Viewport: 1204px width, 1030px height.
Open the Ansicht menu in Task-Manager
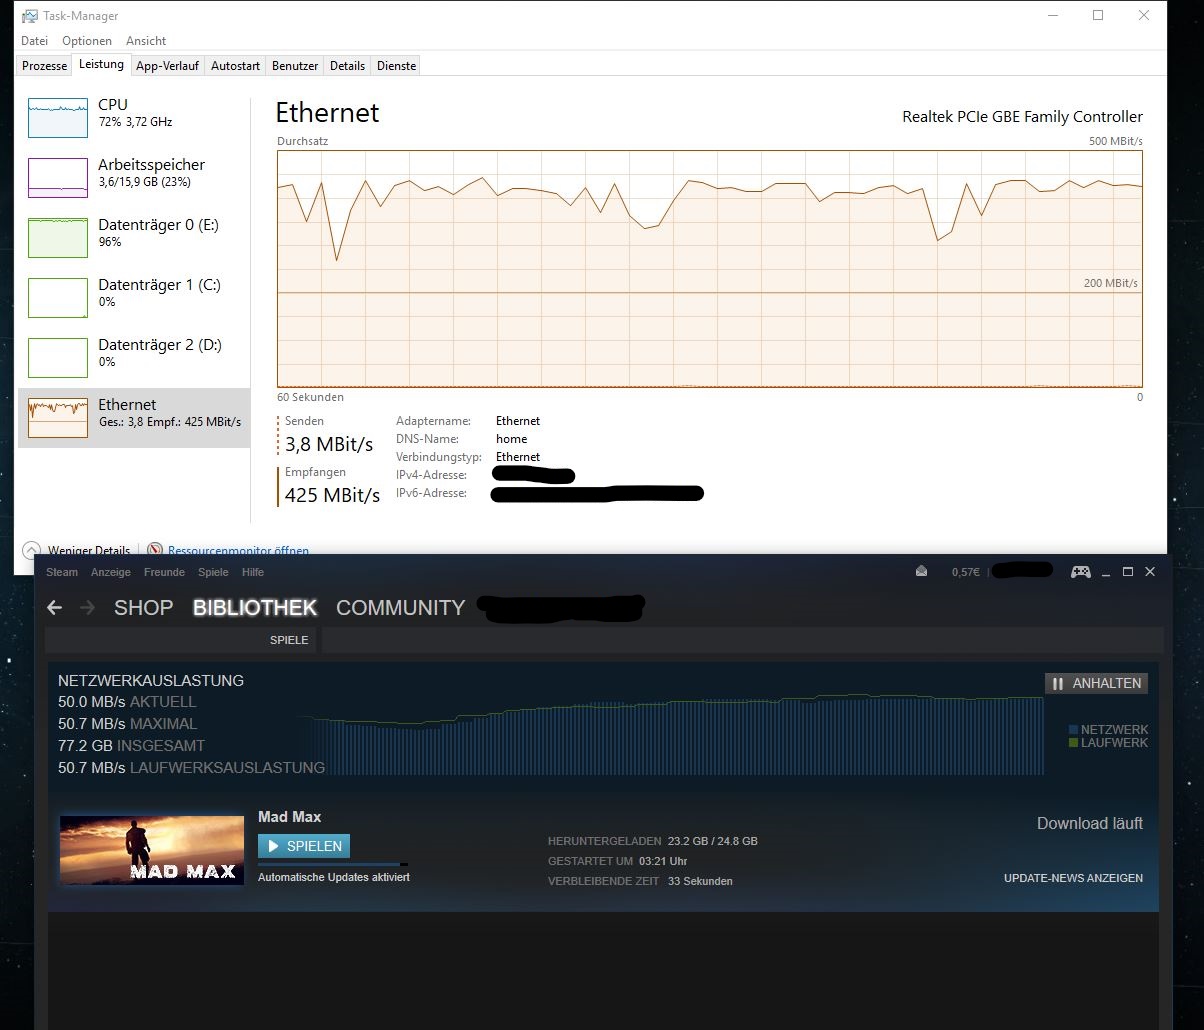coord(146,41)
